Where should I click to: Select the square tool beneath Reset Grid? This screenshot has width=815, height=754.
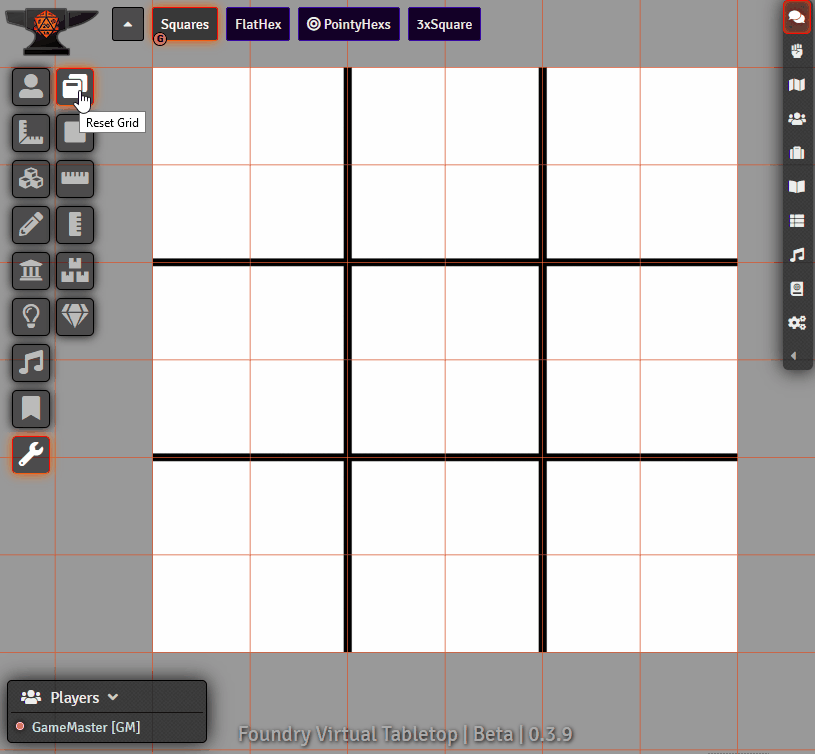75,133
